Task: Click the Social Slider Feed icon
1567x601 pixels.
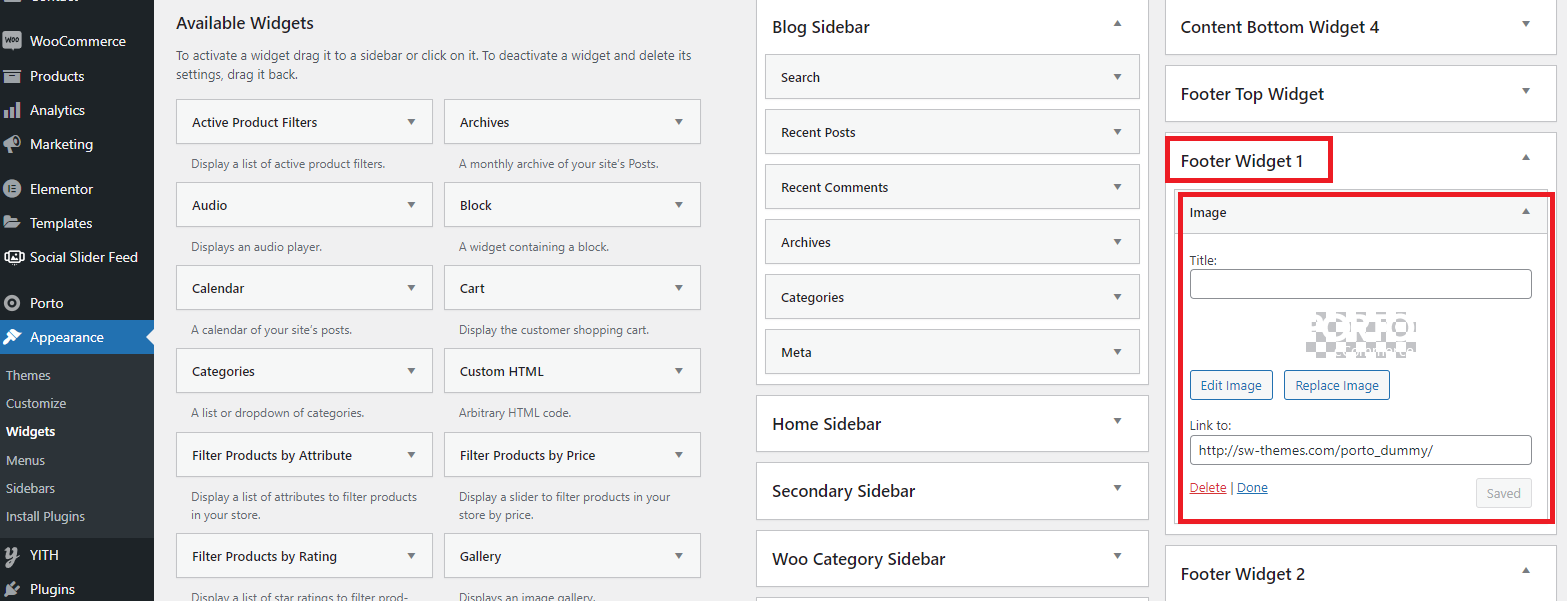Action: point(13,257)
